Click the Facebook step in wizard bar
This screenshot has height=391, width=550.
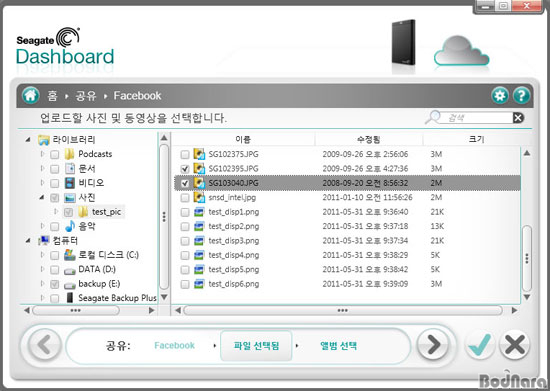click(174, 345)
